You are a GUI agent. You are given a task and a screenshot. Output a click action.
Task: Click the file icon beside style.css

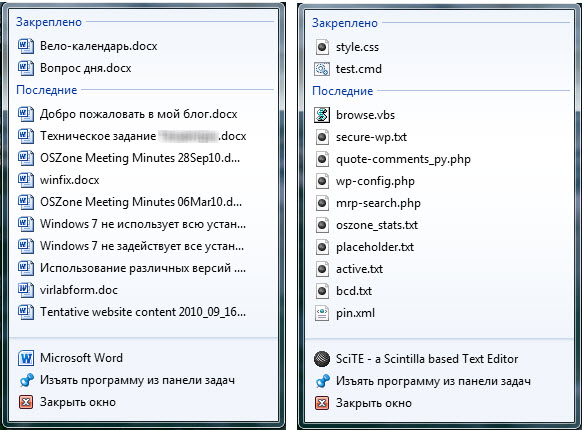(x=322, y=47)
